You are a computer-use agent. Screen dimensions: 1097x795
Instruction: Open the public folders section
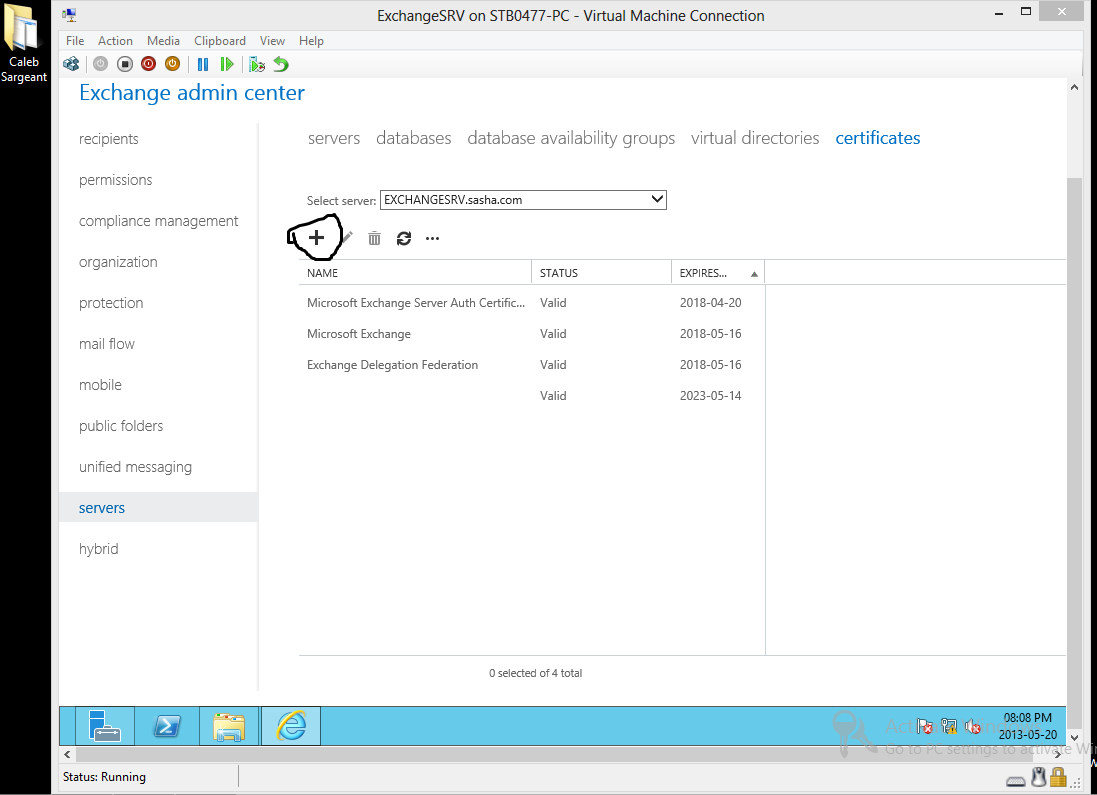(120, 425)
